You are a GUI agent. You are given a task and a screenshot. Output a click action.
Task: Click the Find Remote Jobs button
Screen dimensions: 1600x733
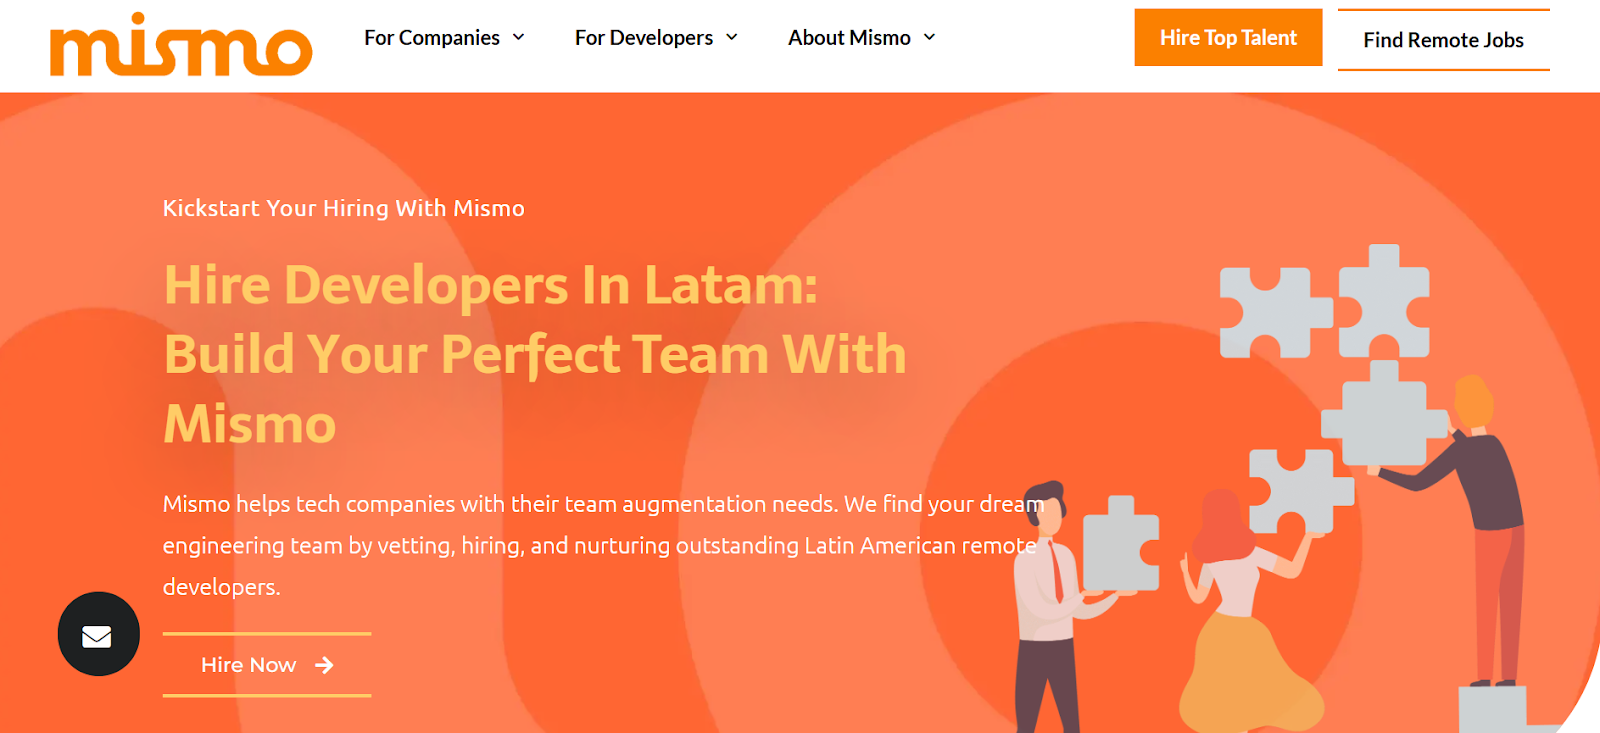point(1443,40)
